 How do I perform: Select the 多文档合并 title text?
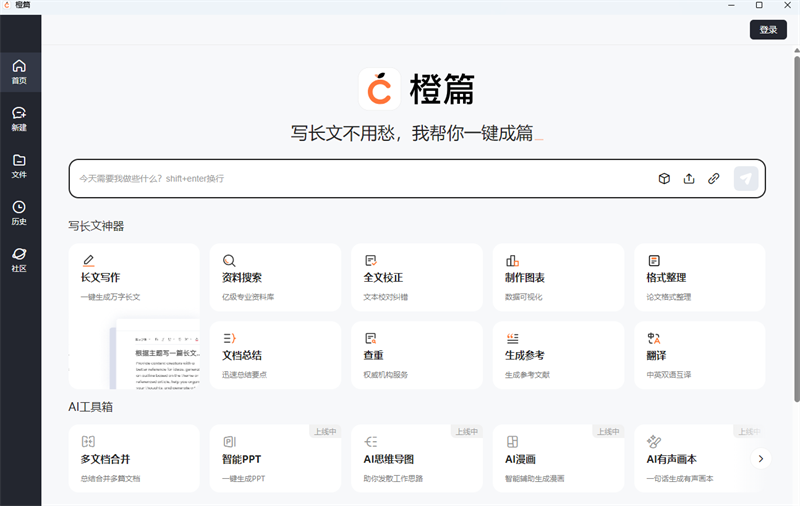[x=105, y=459]
